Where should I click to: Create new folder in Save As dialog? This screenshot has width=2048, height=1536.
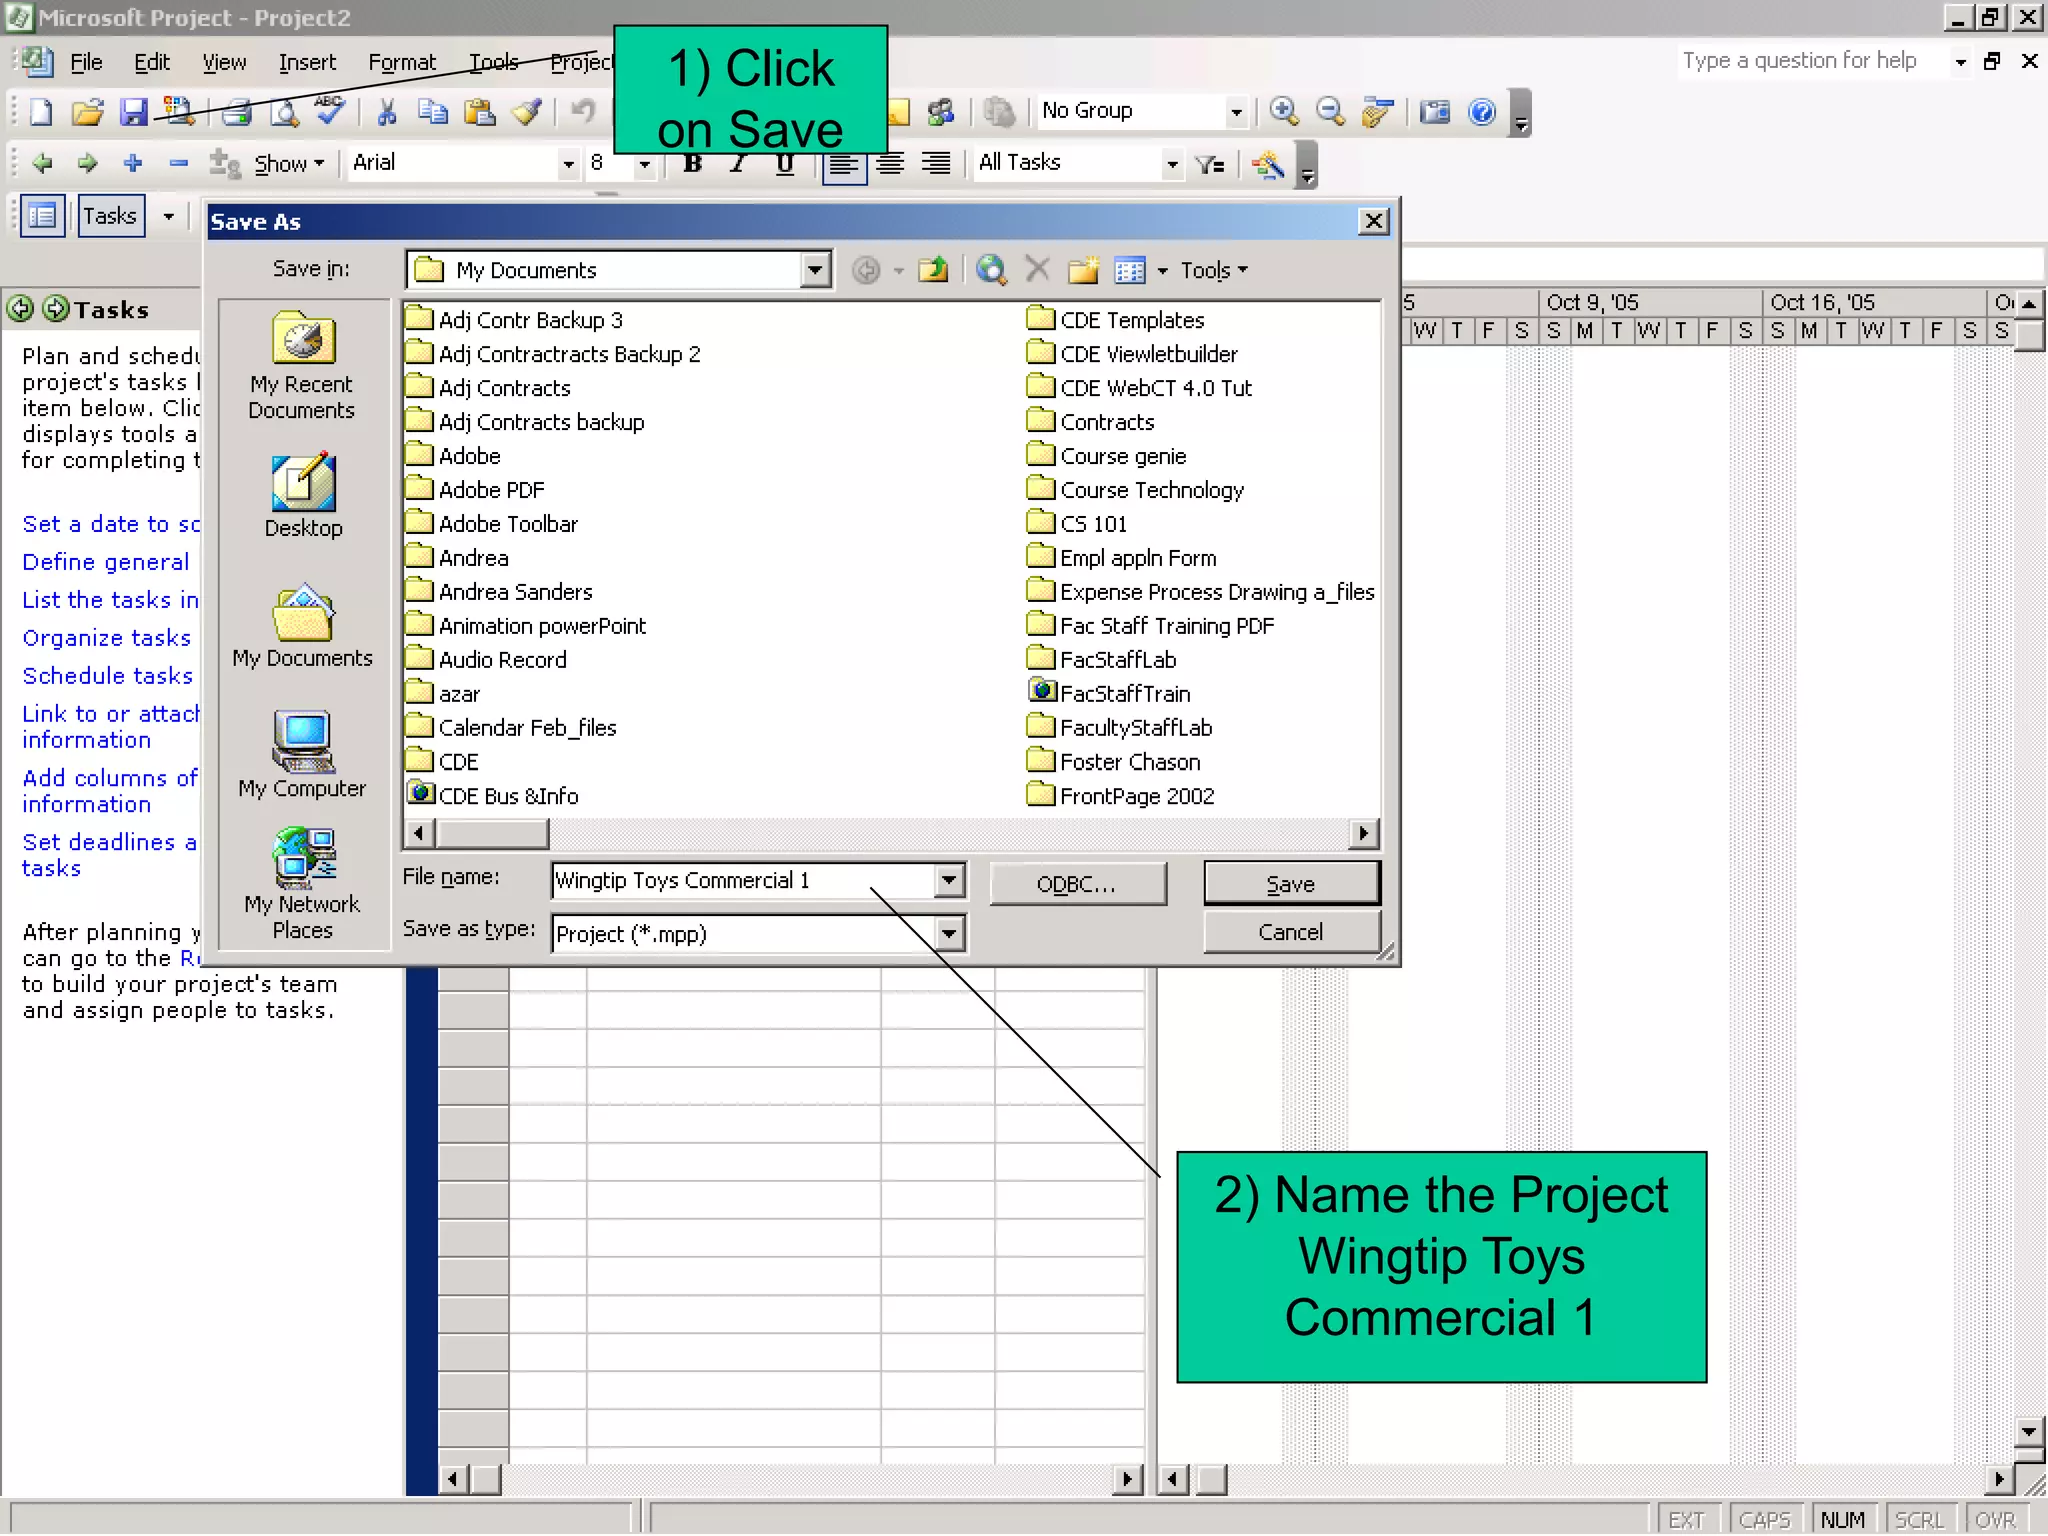click(x=1083, y=270)
